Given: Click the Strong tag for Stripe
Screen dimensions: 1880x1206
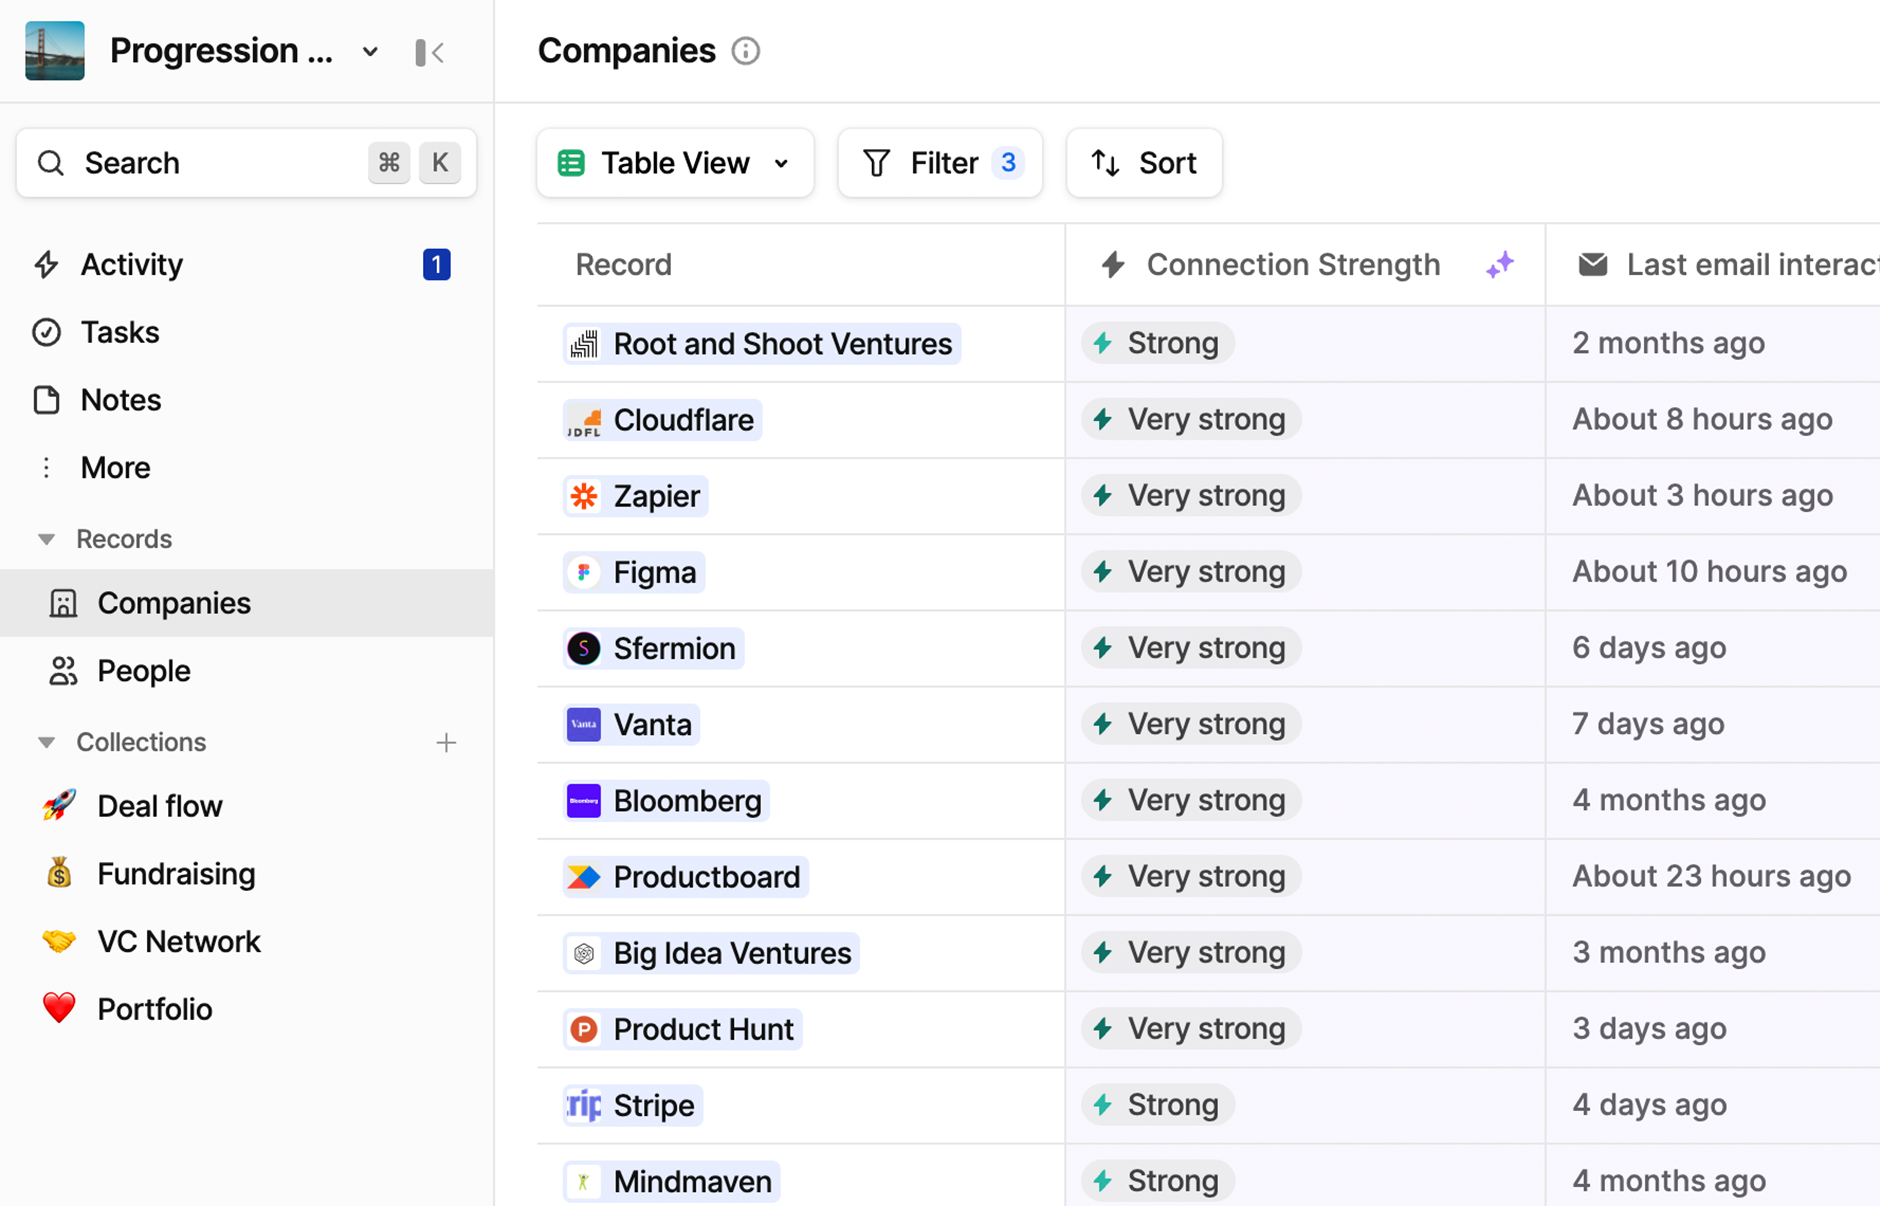Looking at the screenshot, I should coord(1158,1104).
